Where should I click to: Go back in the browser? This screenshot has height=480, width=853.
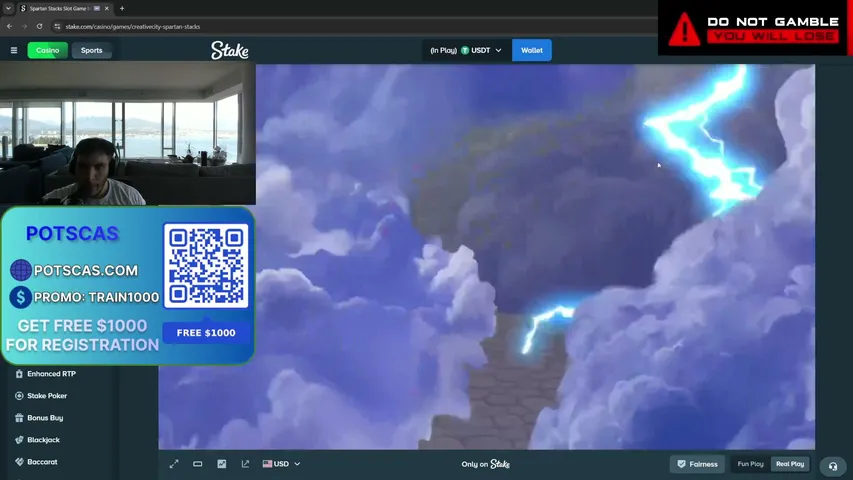click(9, 26)
